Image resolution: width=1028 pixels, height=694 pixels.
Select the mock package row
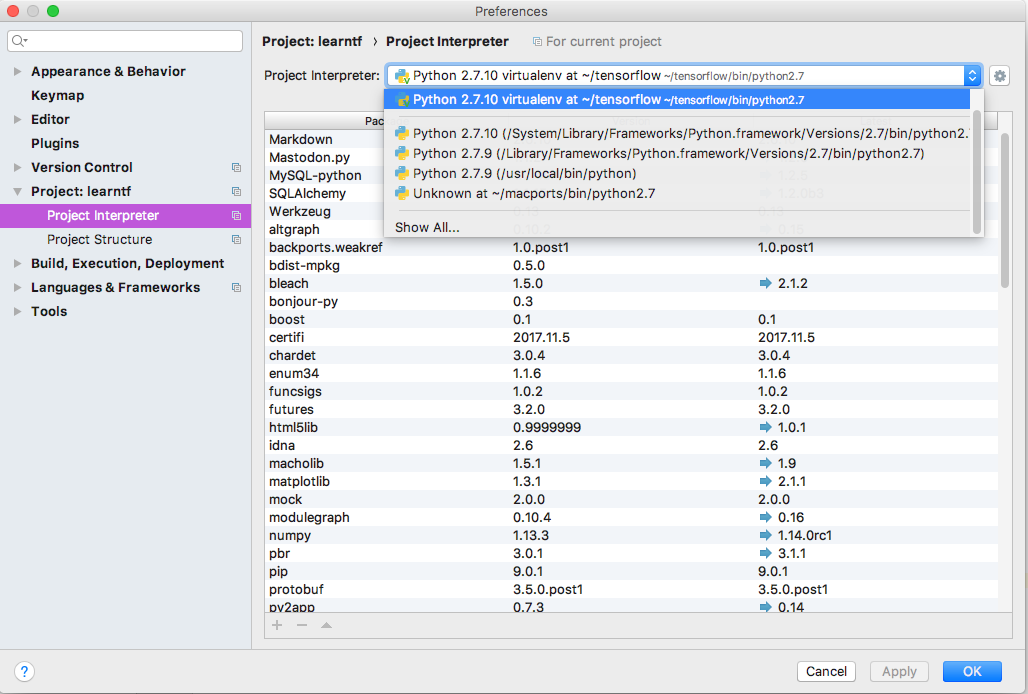[x=631, y=499]
